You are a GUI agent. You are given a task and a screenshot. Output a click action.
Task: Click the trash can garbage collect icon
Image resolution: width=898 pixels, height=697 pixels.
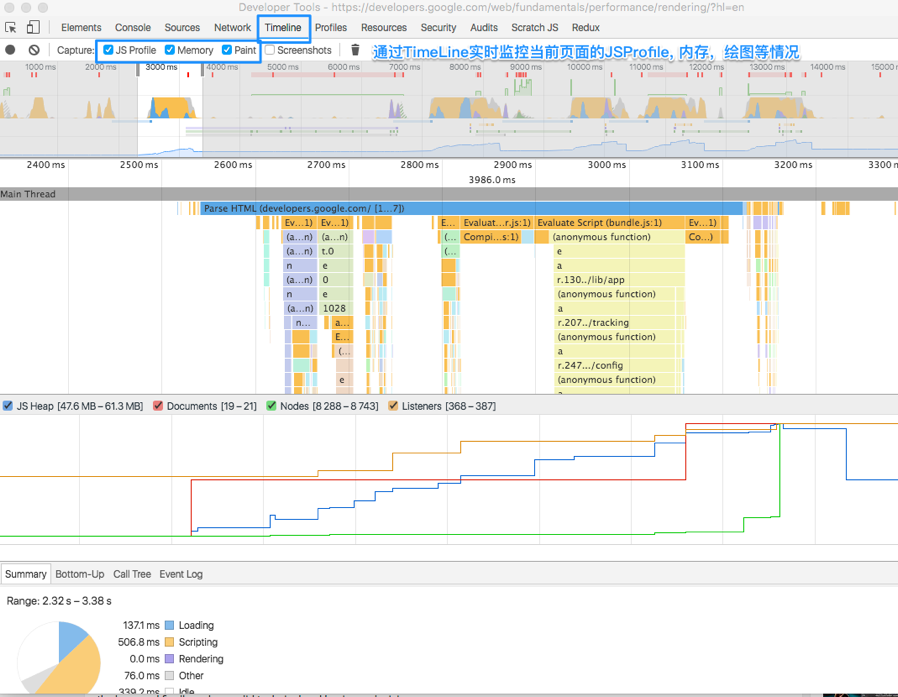(355, 50)
